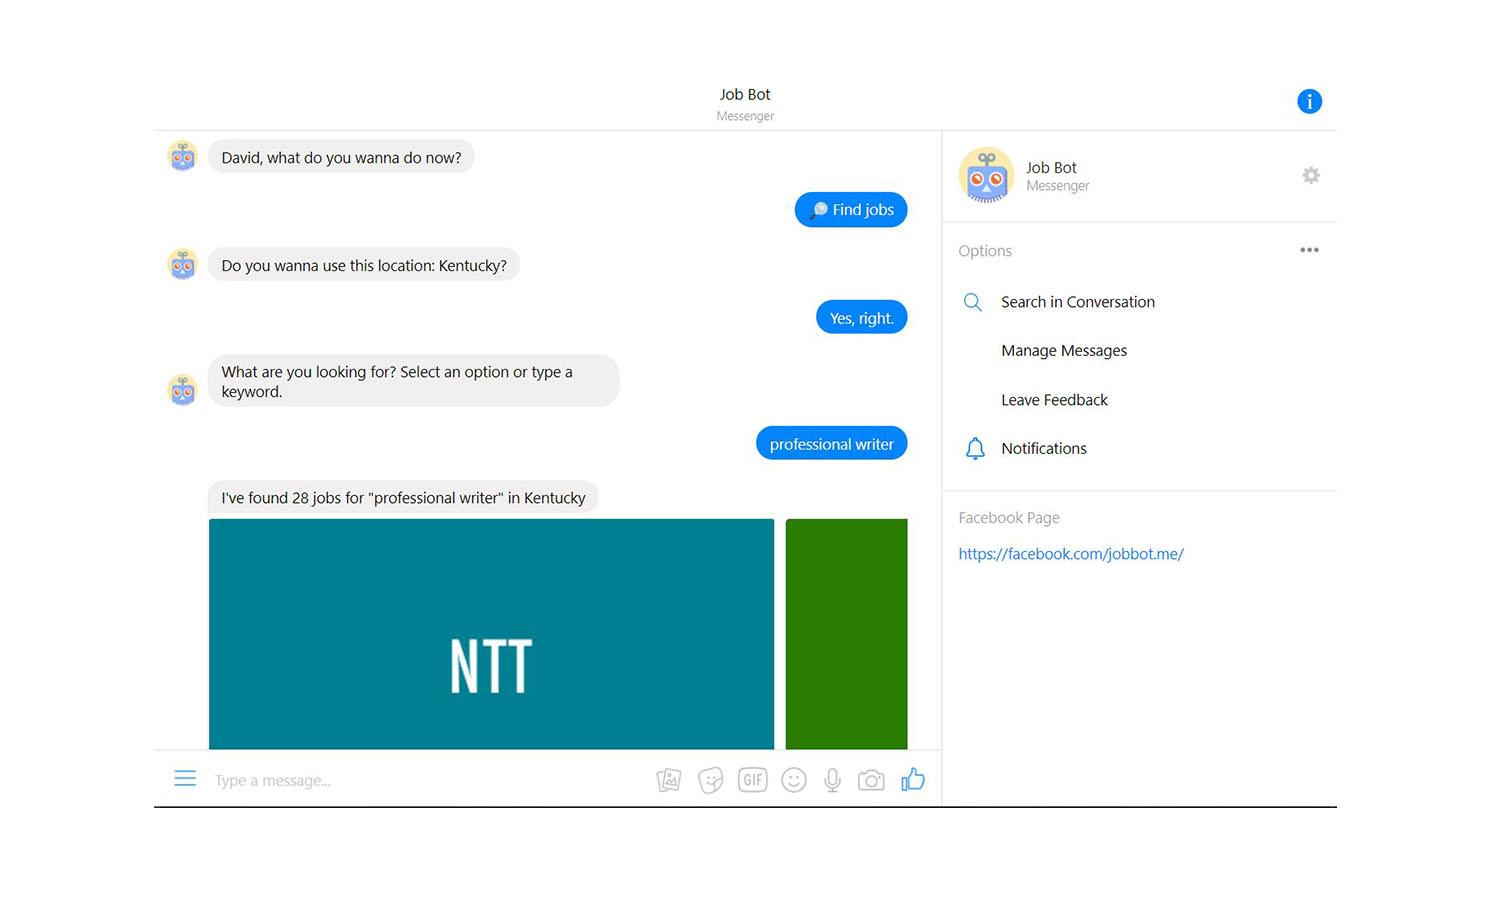Click the NTT job card image
Screen dimensions: 1500x900
[x=491, y=633]
